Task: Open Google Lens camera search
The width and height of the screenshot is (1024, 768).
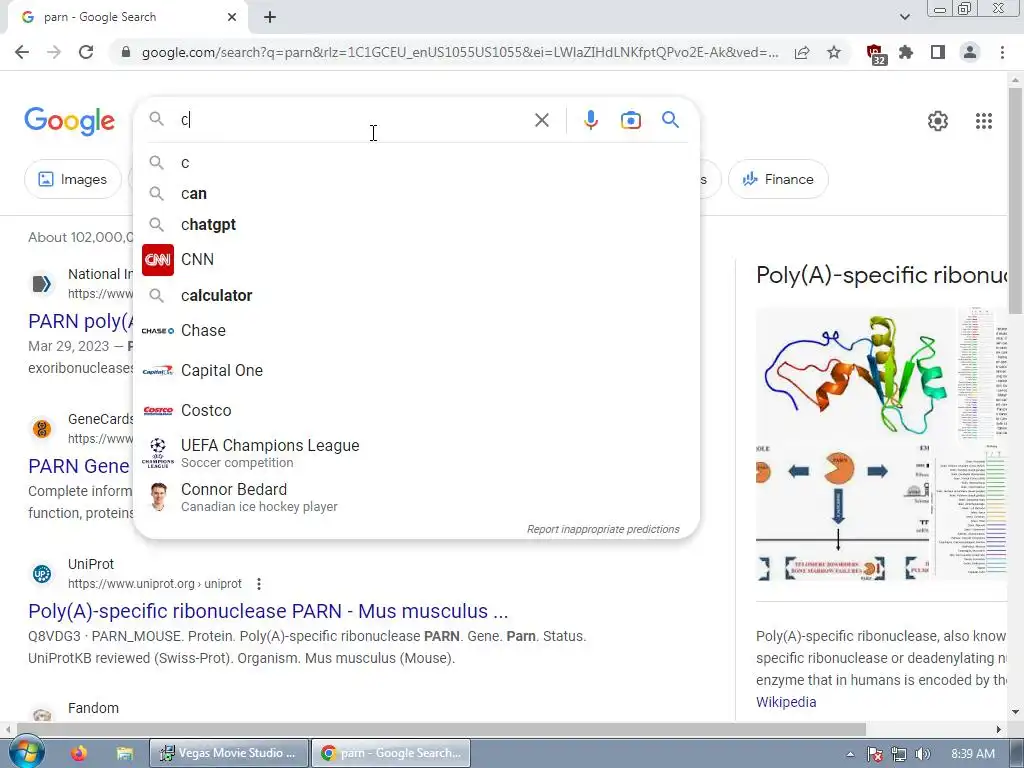Action: (630, 120)
